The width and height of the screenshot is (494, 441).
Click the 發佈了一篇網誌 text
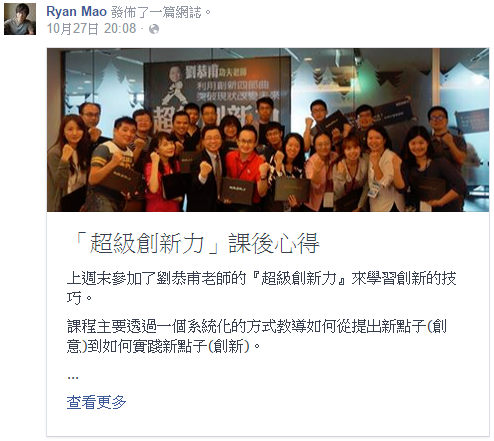point(160,12)
